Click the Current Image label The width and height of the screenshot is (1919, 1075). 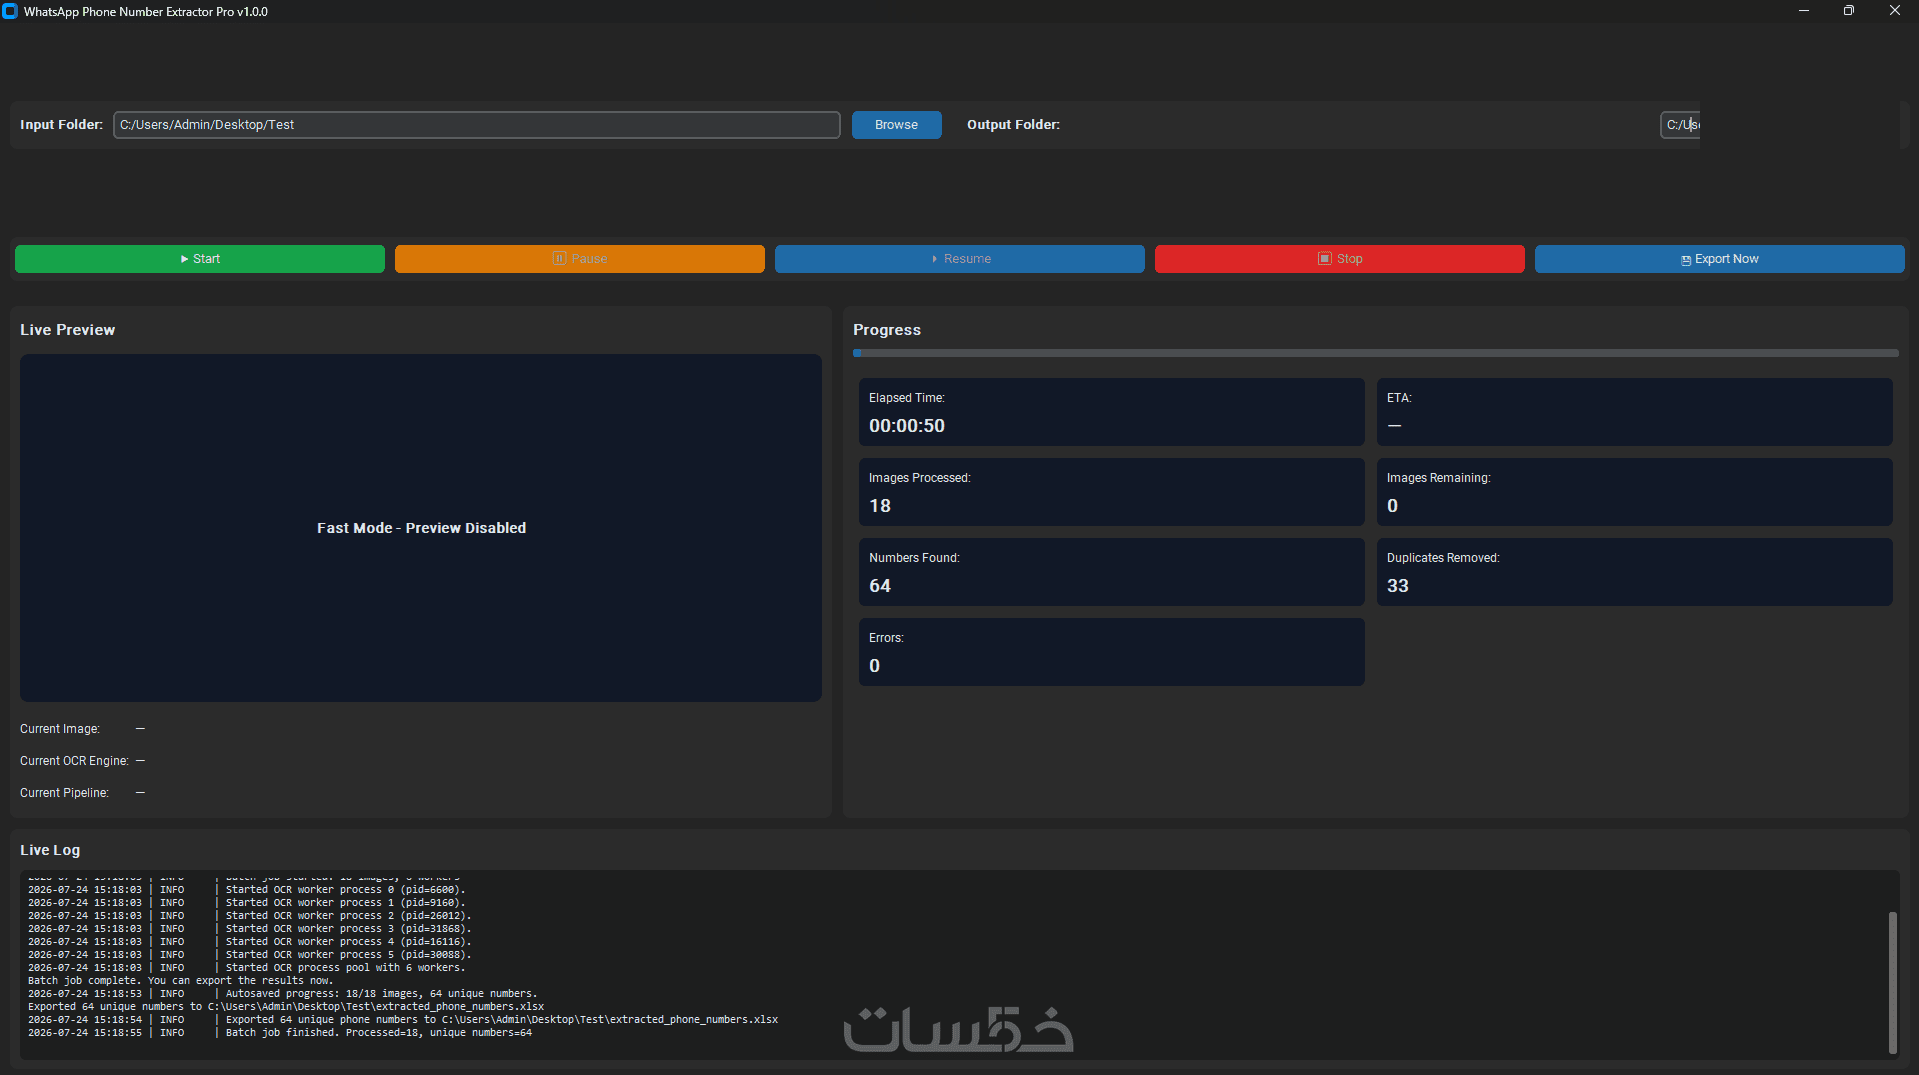click(60, 729)
